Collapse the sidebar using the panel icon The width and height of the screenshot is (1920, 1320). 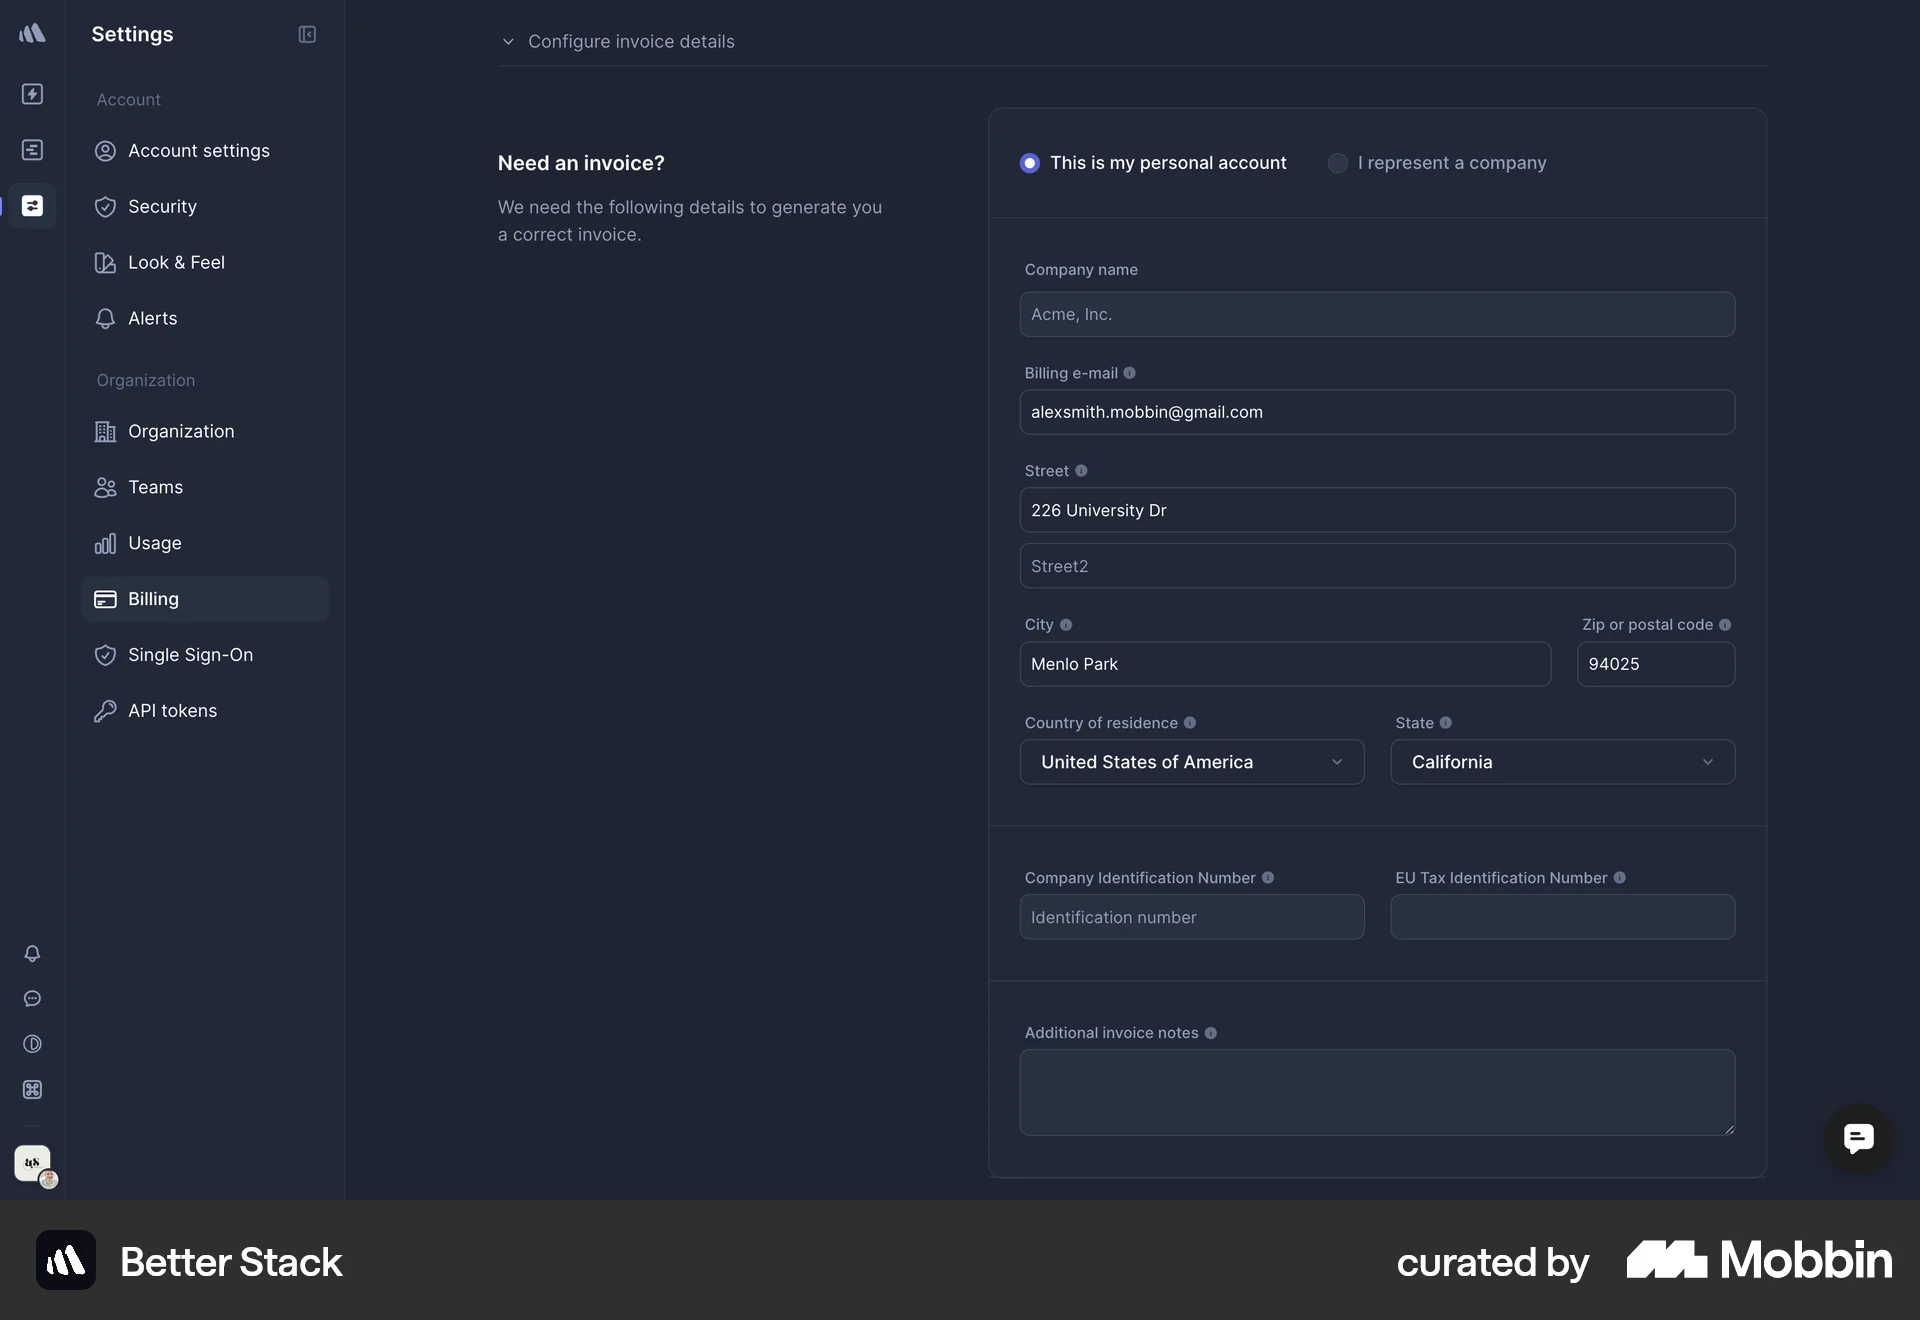[306, 34]
